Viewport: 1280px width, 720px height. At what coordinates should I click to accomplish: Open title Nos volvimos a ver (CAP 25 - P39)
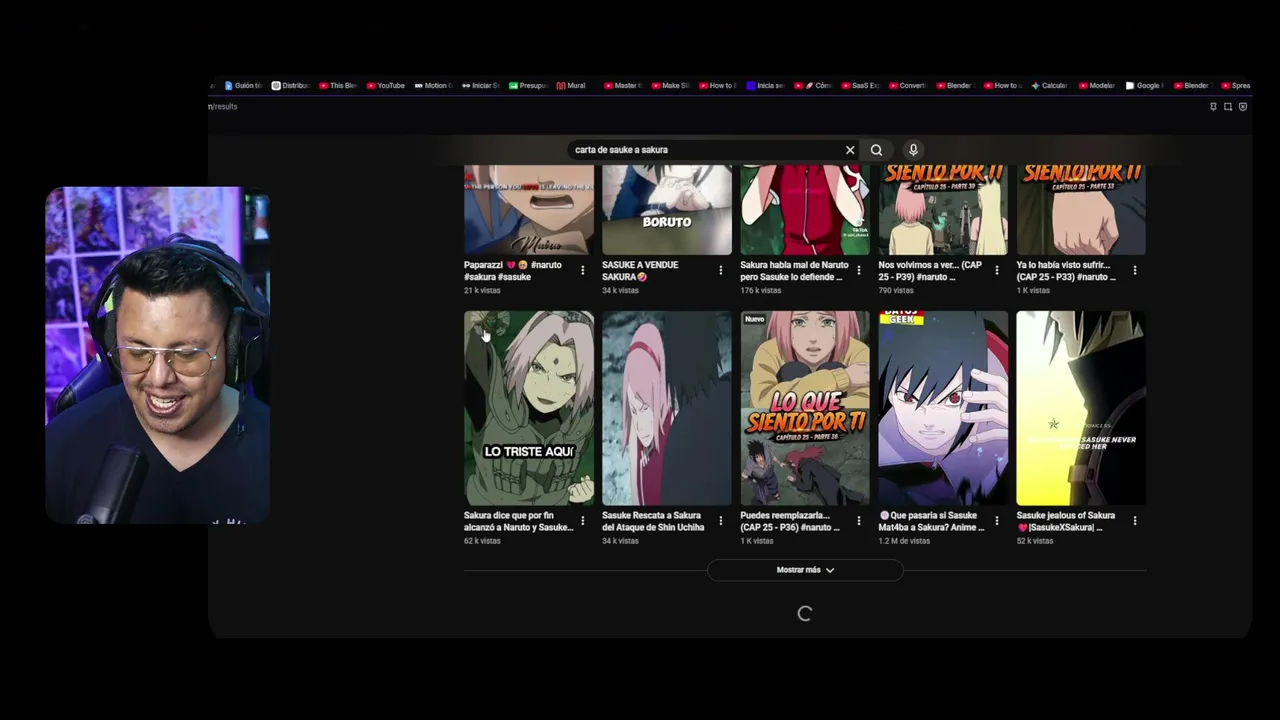tap(930, 271)
